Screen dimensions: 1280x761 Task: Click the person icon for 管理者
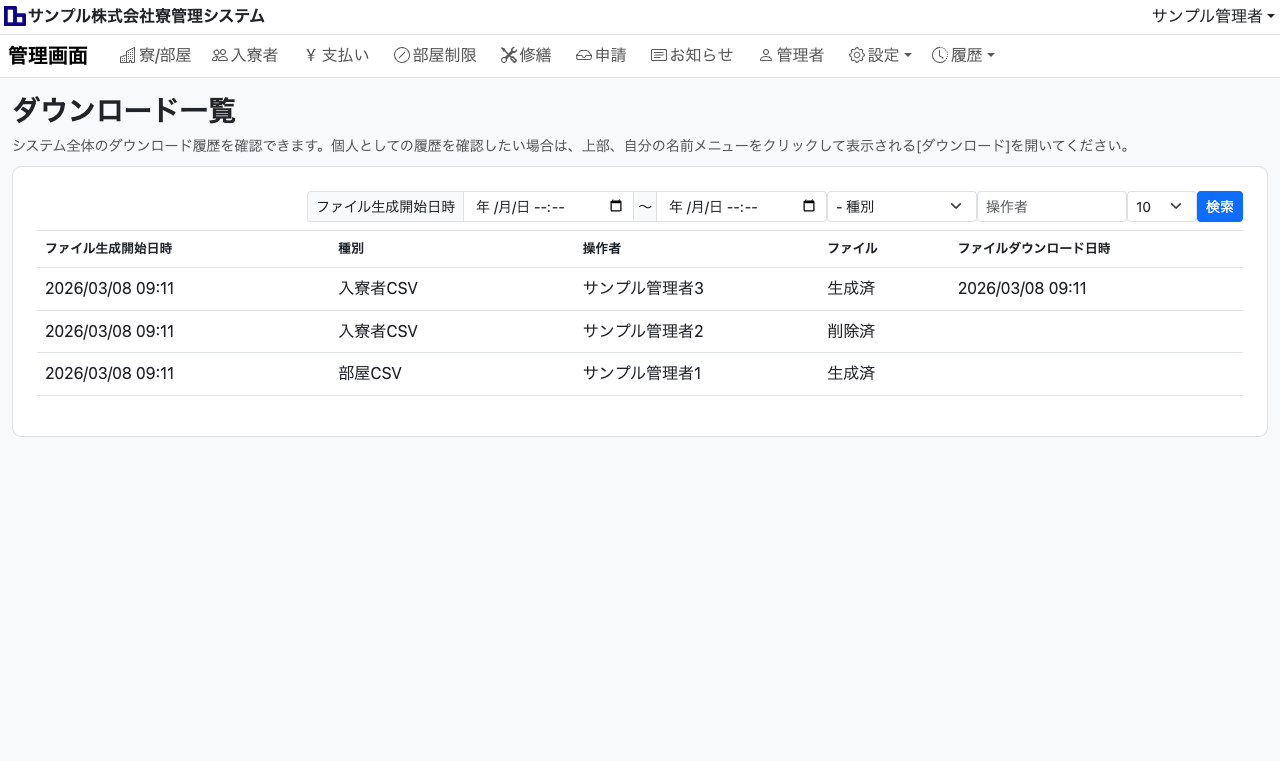pyautogui.click(x=766, y=56)
